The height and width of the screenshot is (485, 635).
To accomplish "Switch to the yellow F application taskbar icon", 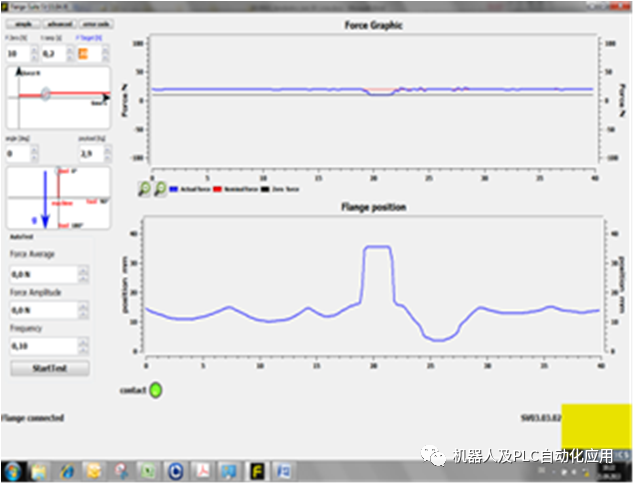I will (x=257, y=471).
